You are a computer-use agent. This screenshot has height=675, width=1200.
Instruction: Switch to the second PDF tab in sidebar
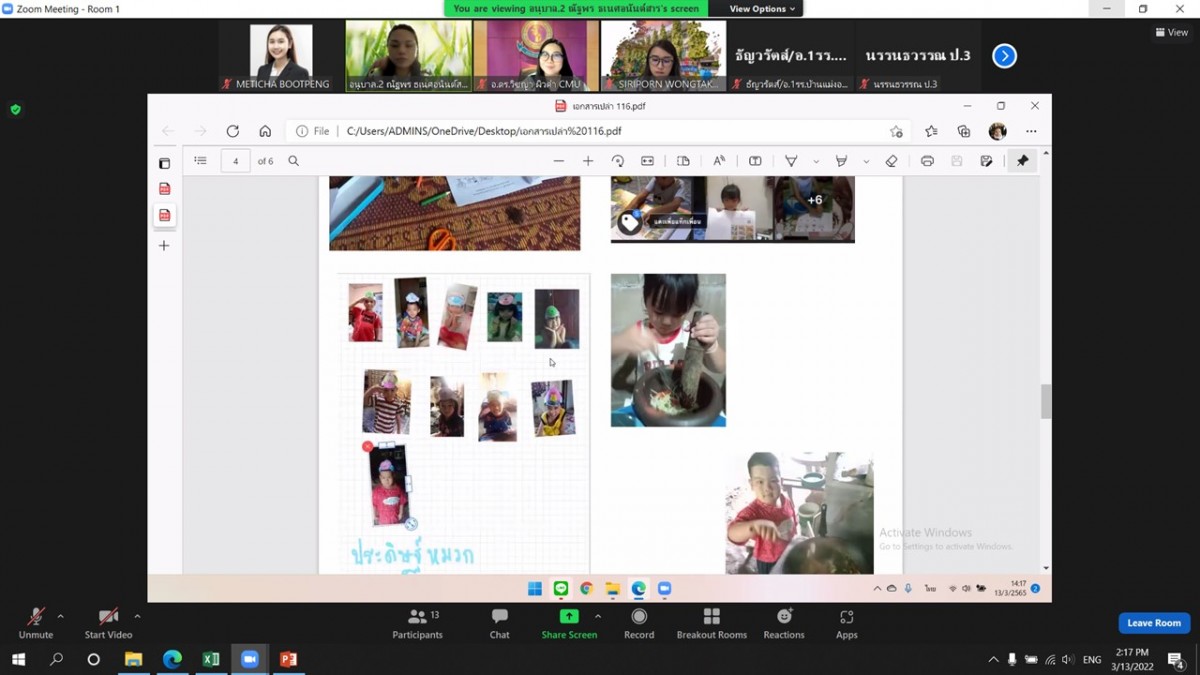(164, 215)
